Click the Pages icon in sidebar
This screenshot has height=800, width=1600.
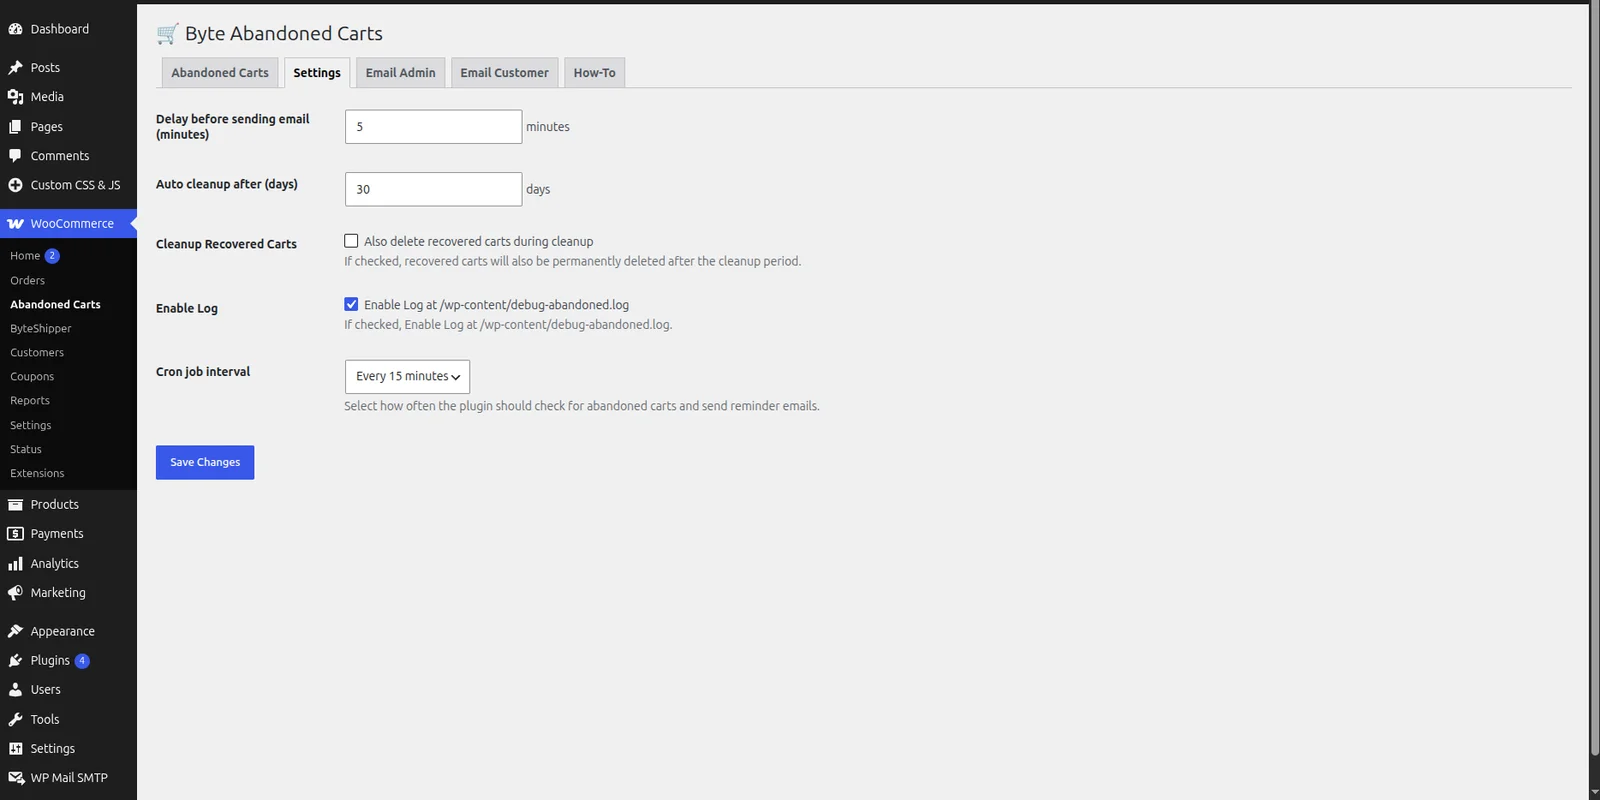[x=15, y=127]
